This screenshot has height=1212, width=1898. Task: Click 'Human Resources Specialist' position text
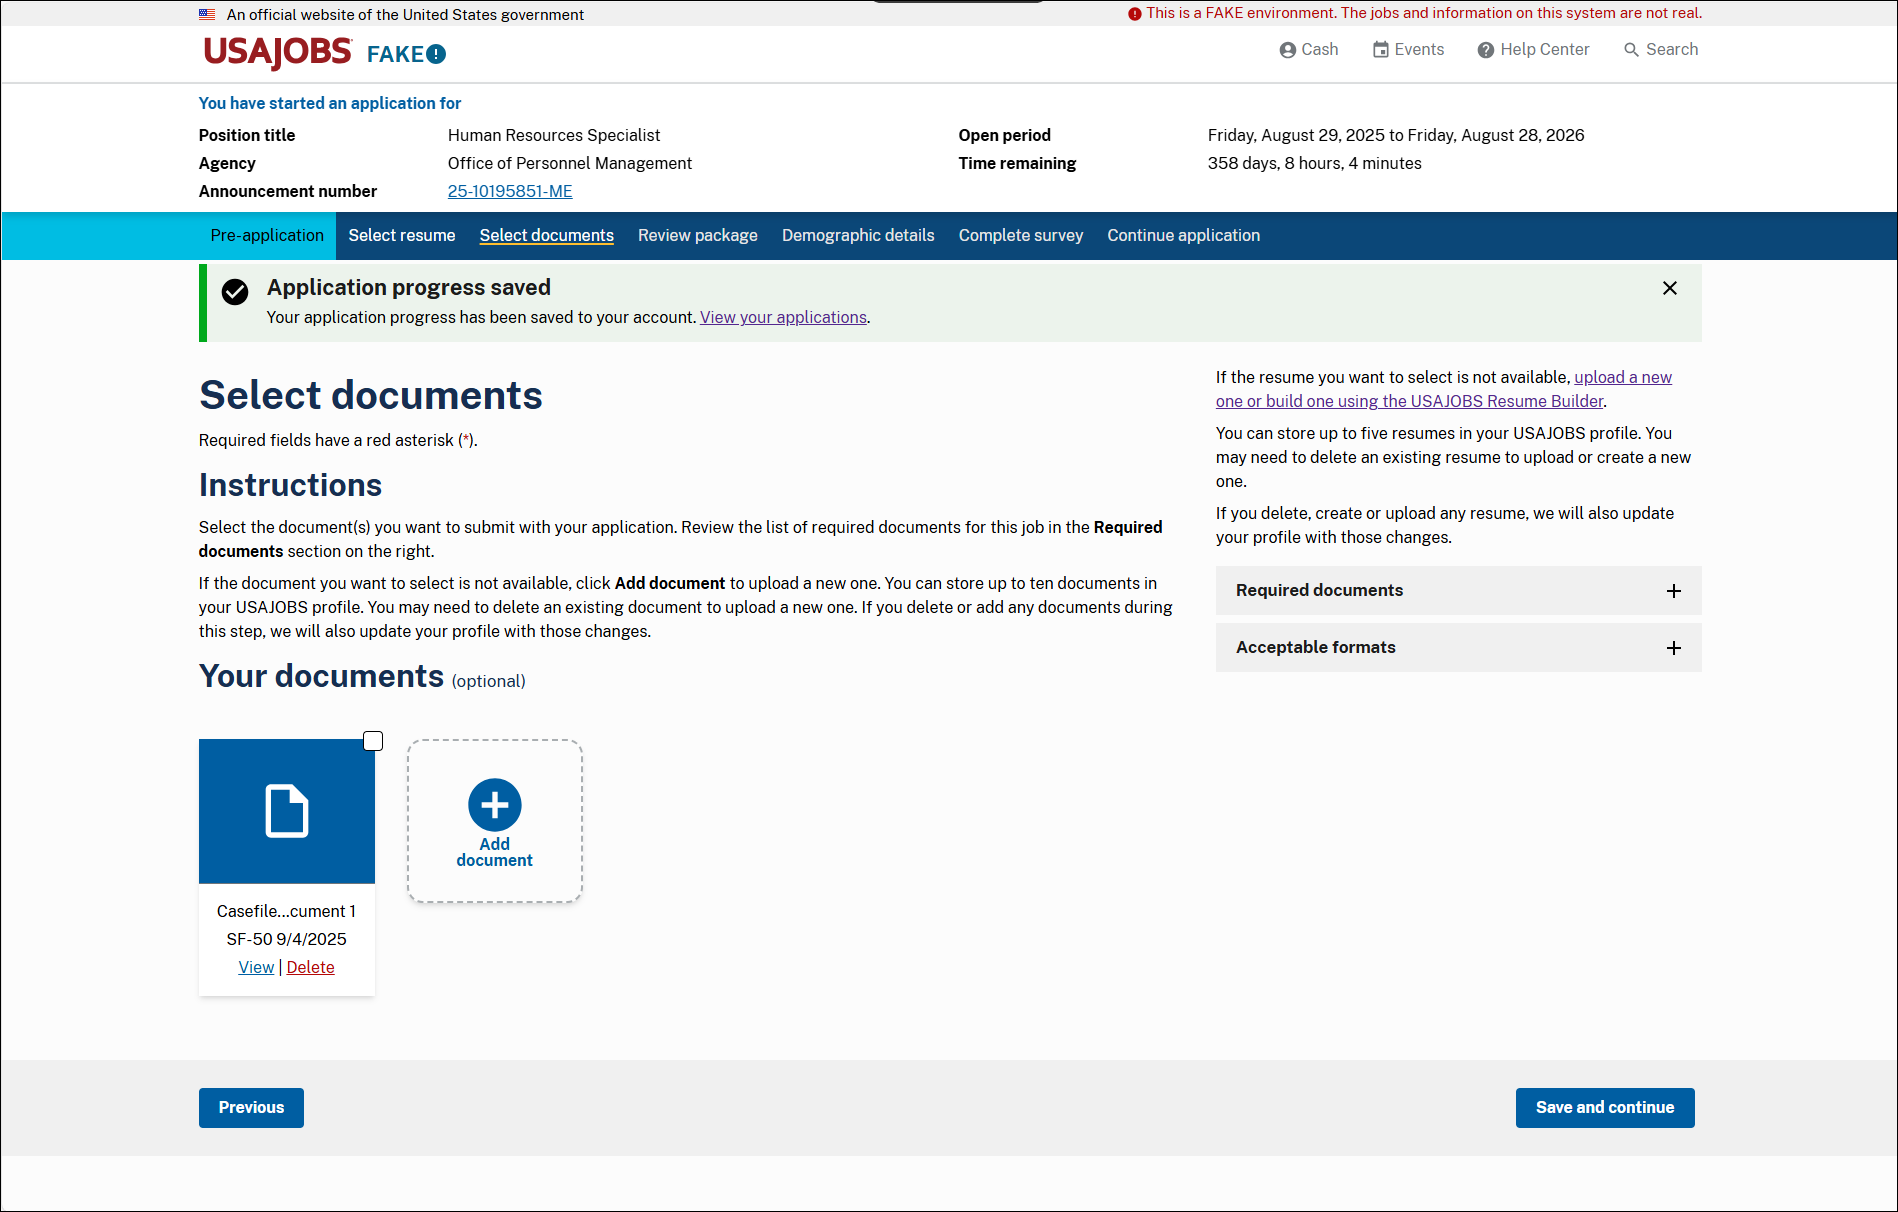click(554, 136)
